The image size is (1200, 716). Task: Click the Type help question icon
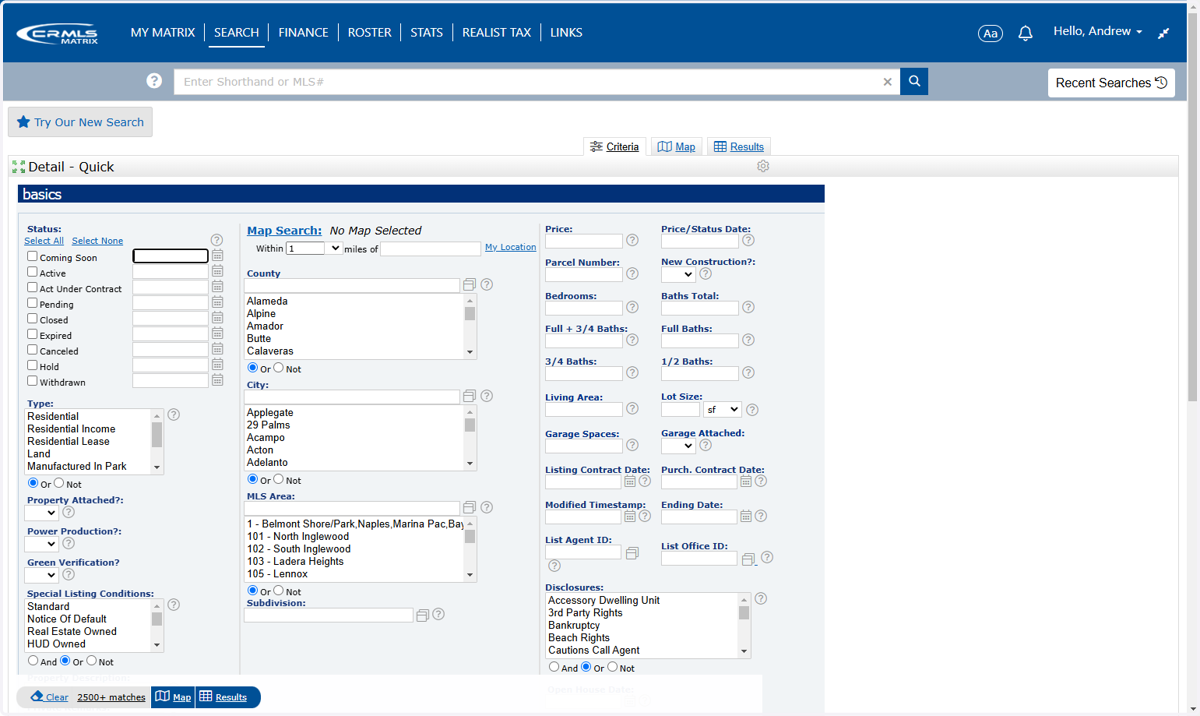(174, 414)
